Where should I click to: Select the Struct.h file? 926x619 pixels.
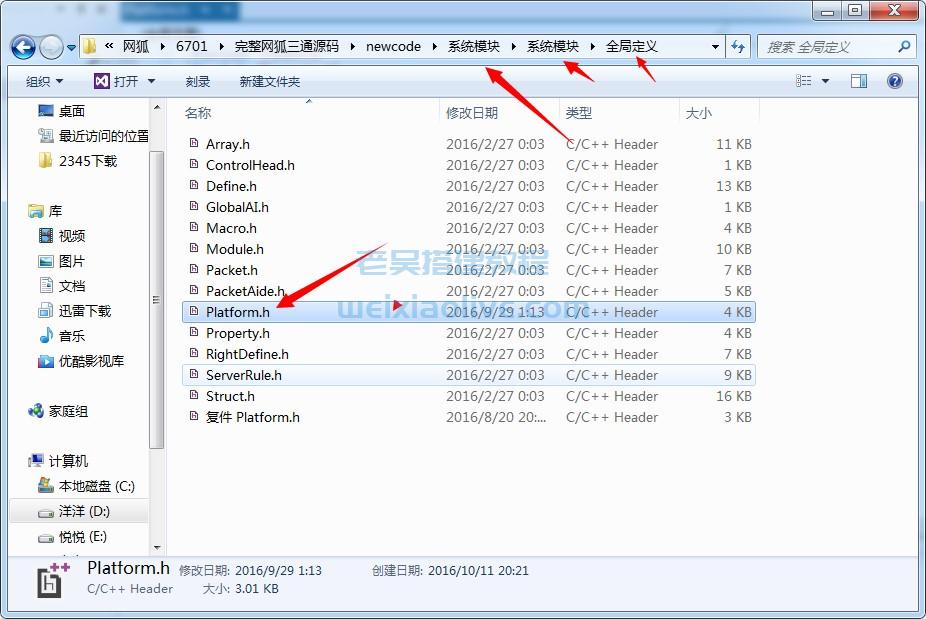(231, 396)
